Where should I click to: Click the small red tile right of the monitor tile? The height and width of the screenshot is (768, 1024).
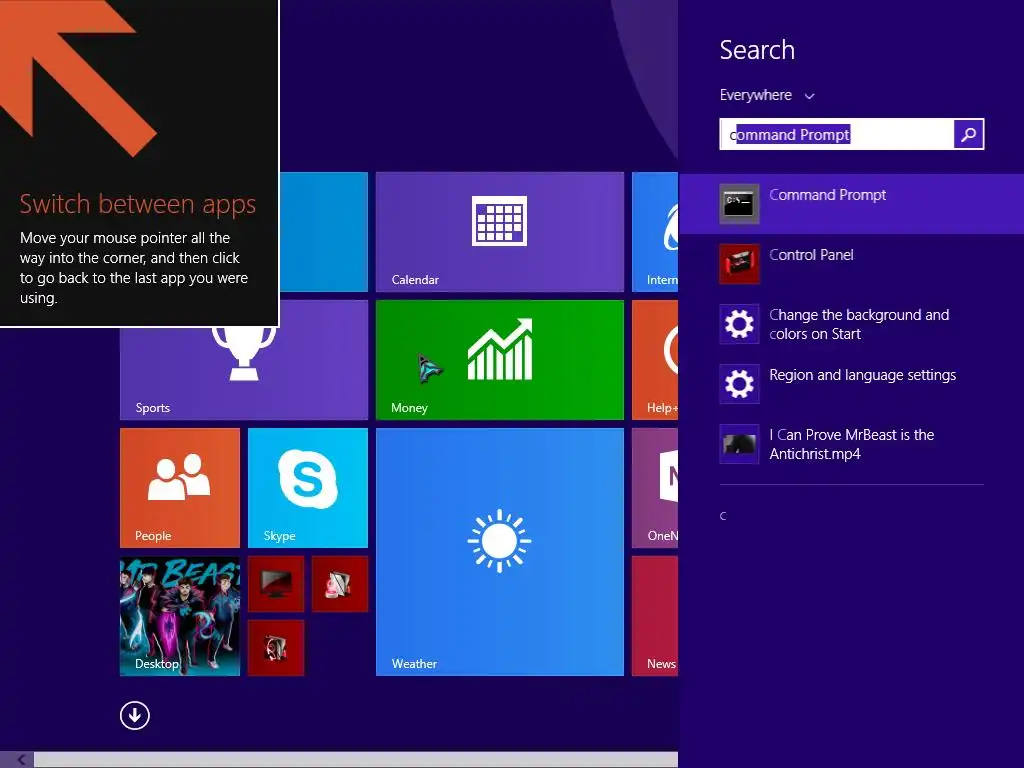pos(340,584)
